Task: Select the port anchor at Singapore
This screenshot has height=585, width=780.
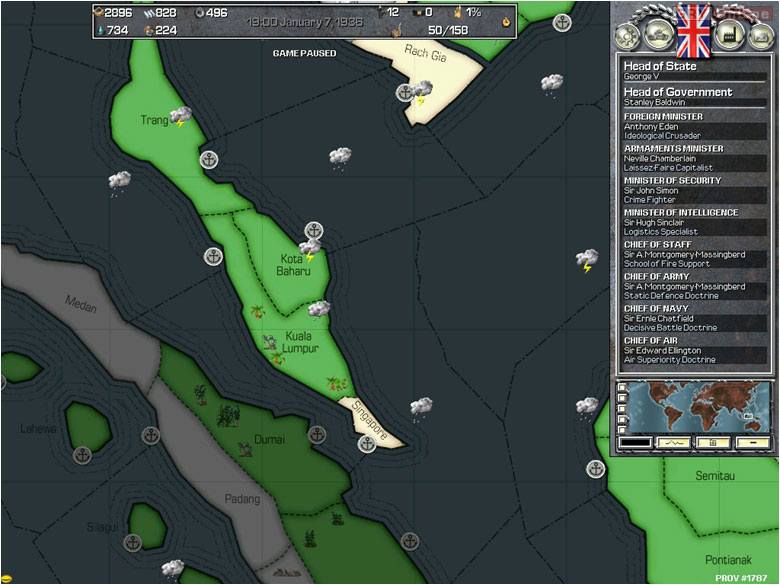Action: [x=367, y=443]
